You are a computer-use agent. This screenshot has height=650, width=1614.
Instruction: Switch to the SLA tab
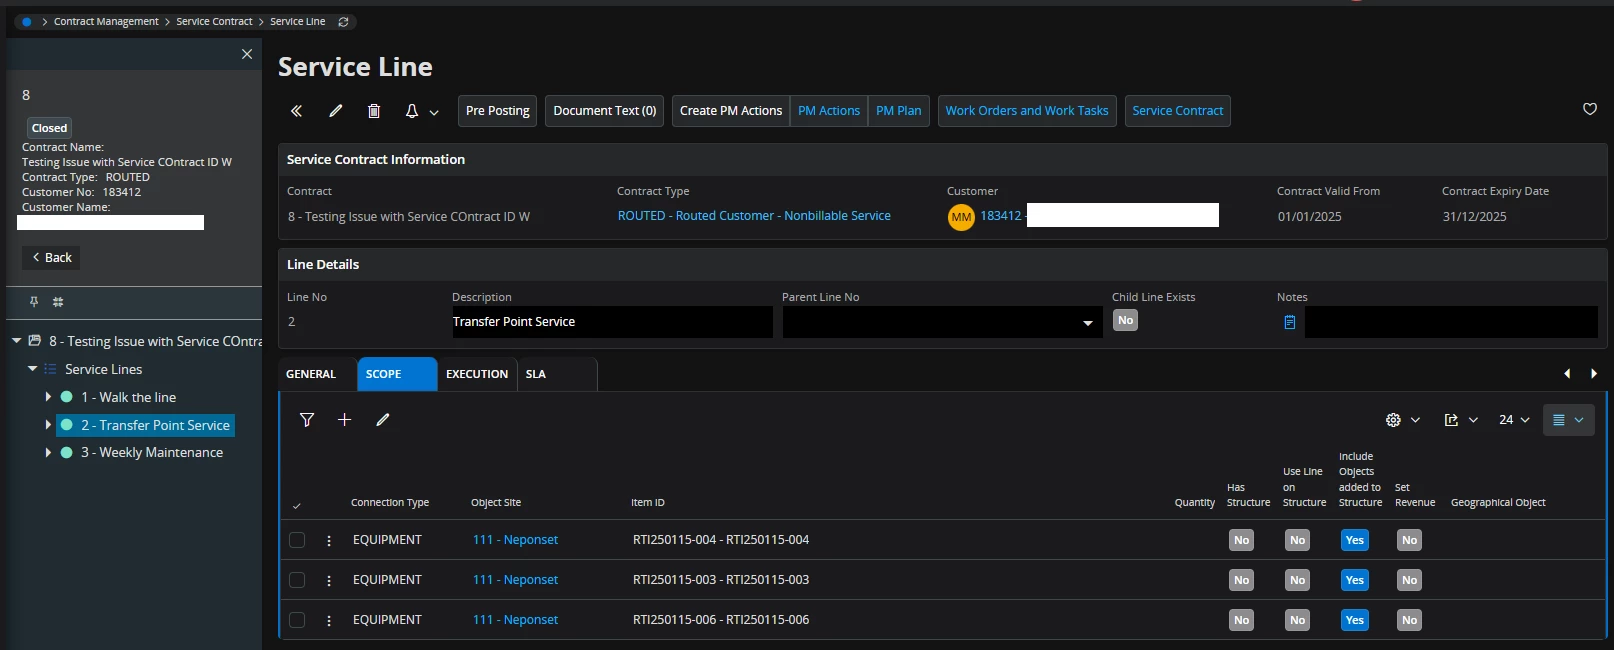536,374
